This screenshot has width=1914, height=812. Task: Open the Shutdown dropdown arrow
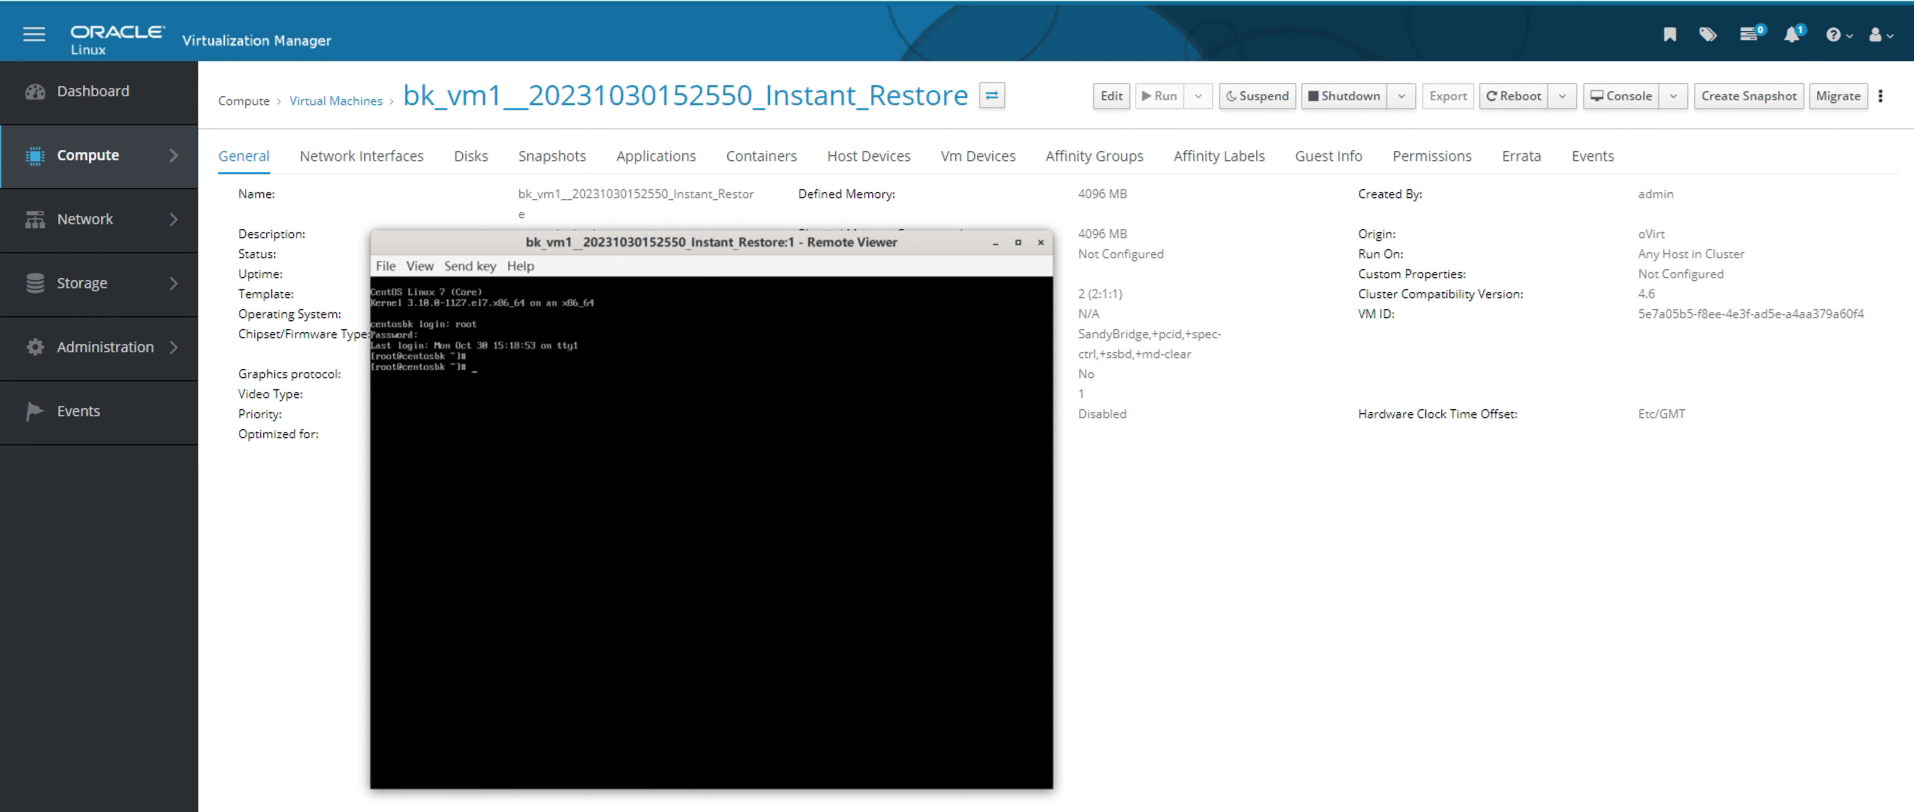pos(1402,96)
